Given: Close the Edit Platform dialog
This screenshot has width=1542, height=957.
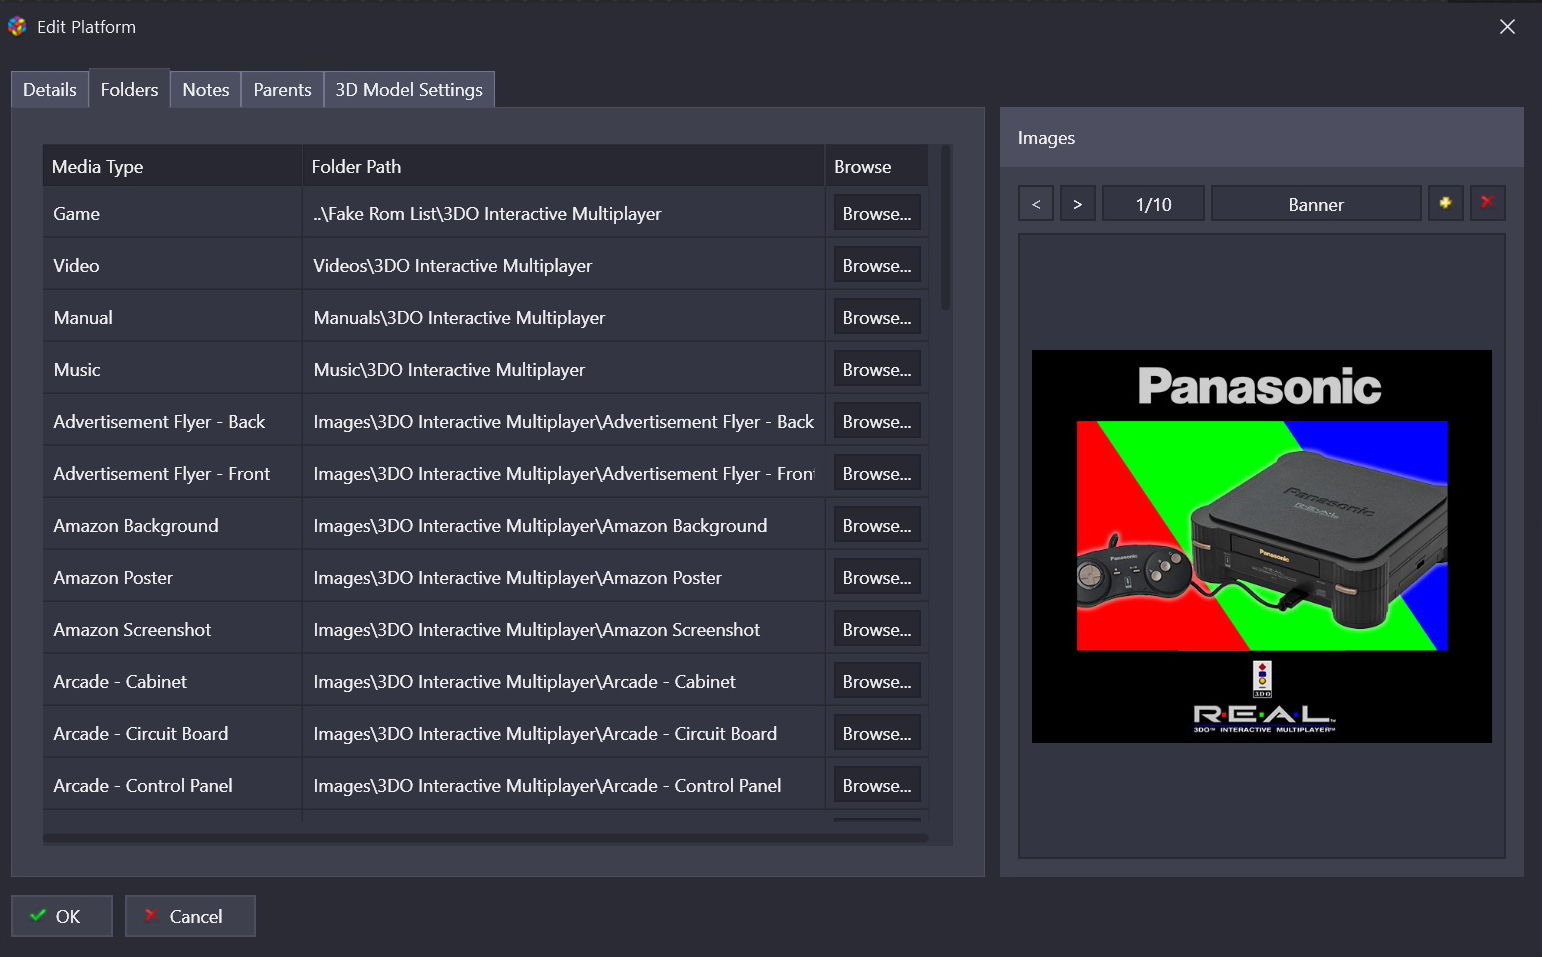Looking at the screenshot, I should pyautogui.click(x=1507, y=27).
